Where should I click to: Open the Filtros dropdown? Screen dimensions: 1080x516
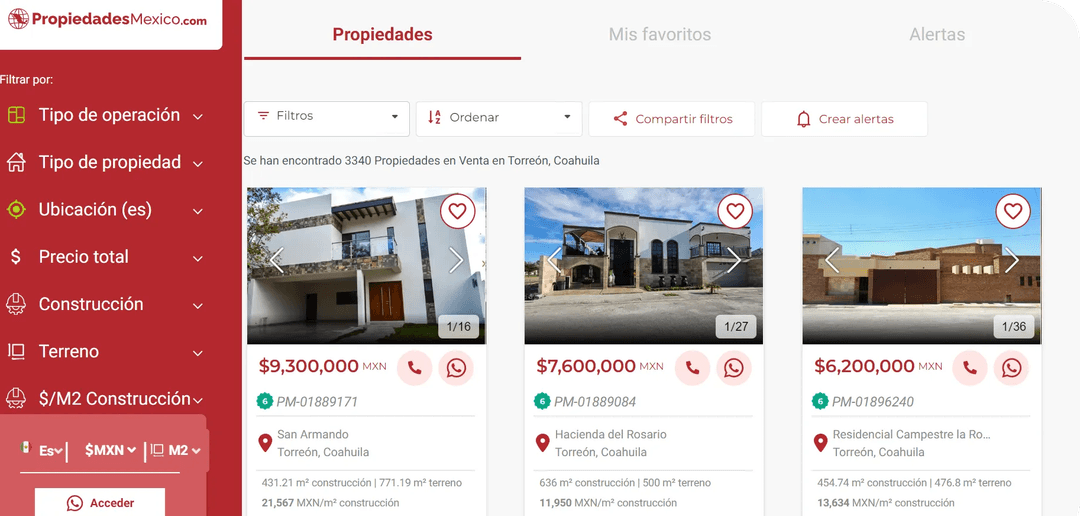point(326,118)
